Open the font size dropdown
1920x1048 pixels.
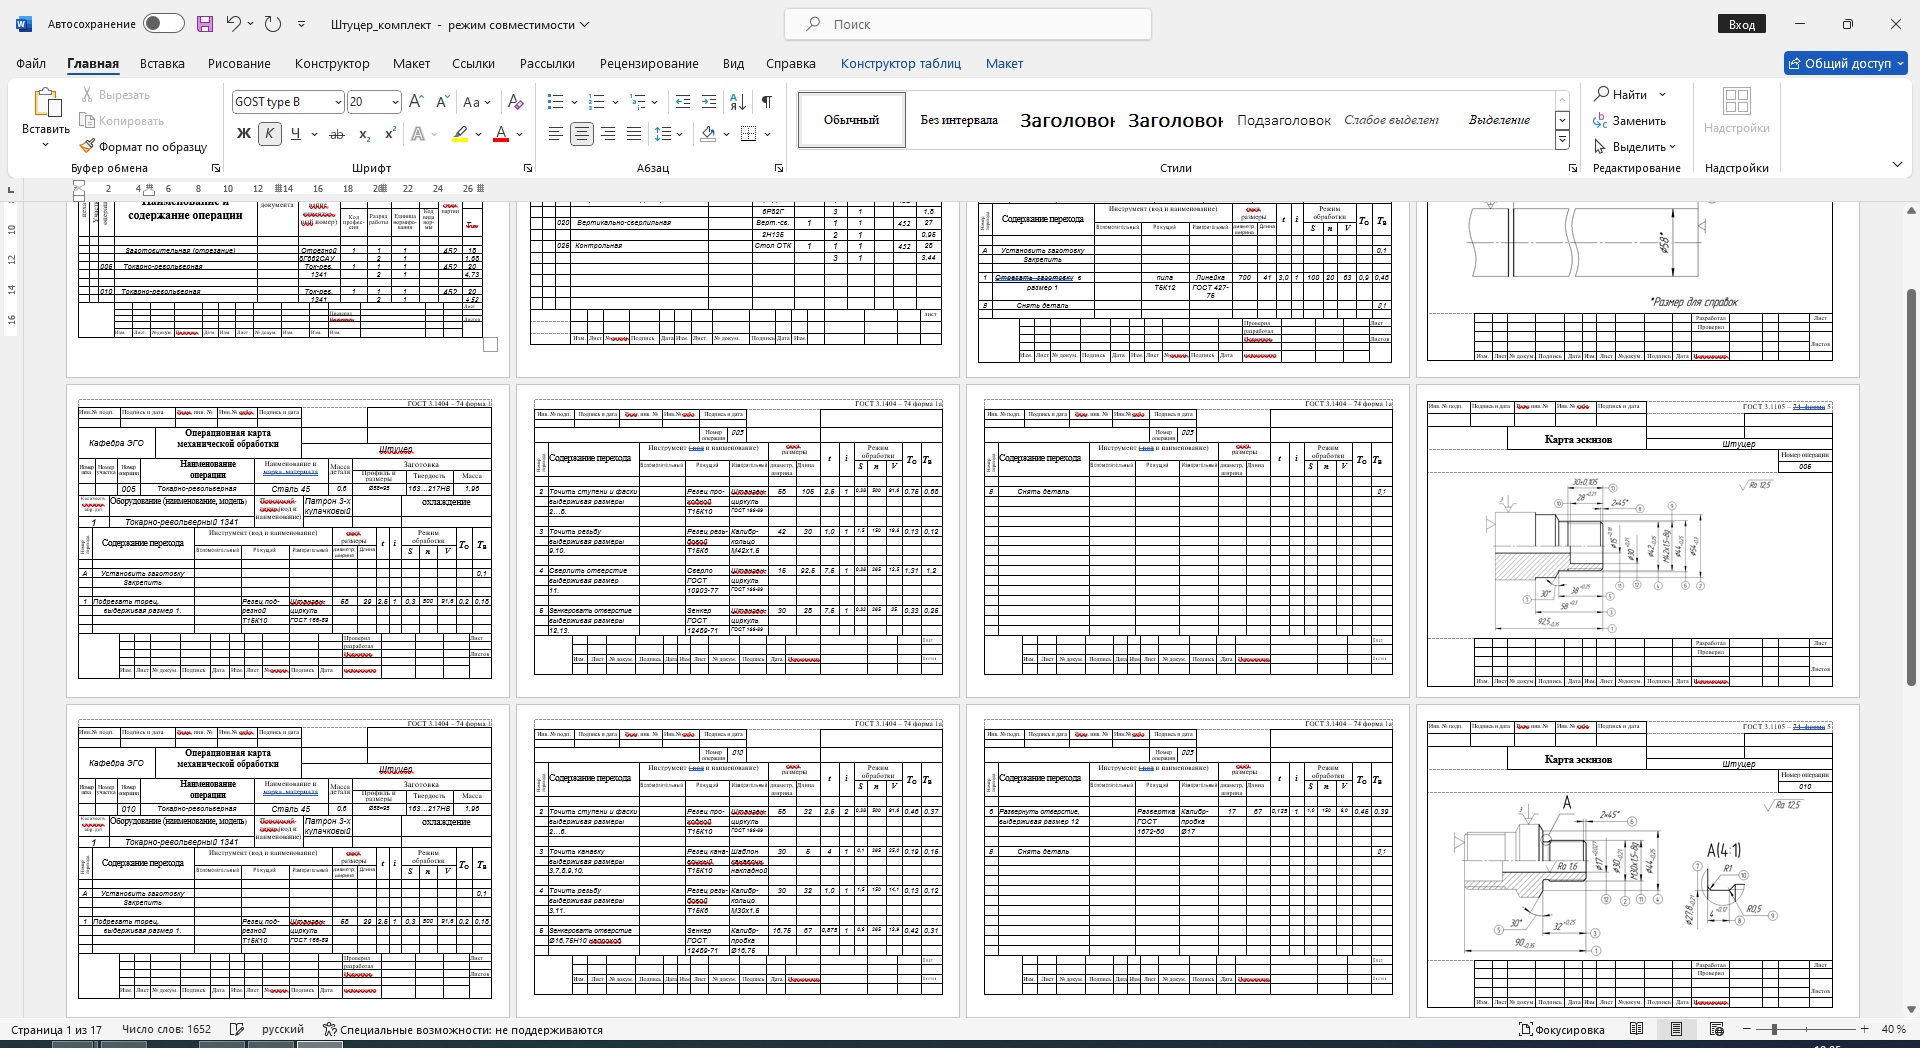coord(395,102)
